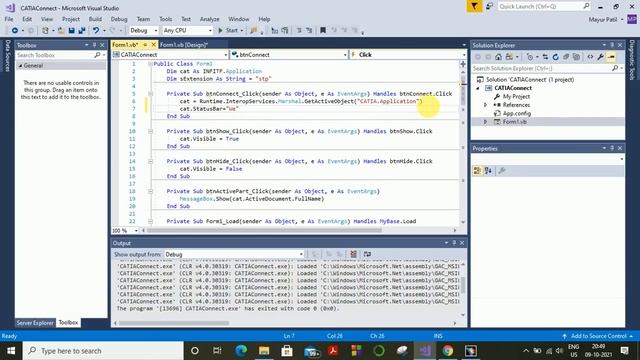
Task: Click the New Project toolbar icon
Action: 45,31
